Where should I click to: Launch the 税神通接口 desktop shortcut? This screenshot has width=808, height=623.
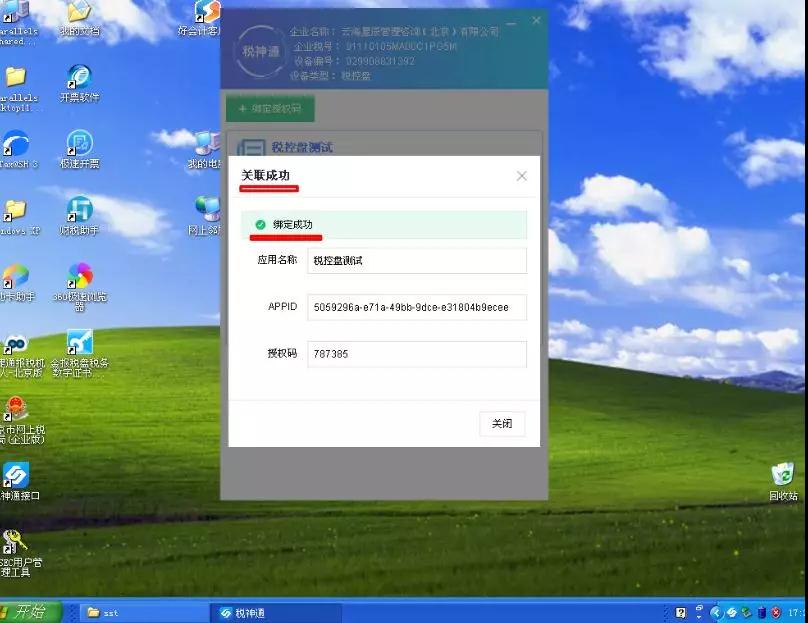(x=15, y=475)
